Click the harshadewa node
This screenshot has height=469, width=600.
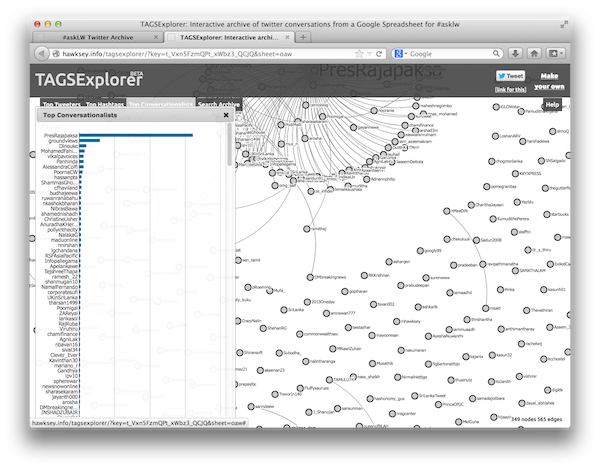click(523, 142)
